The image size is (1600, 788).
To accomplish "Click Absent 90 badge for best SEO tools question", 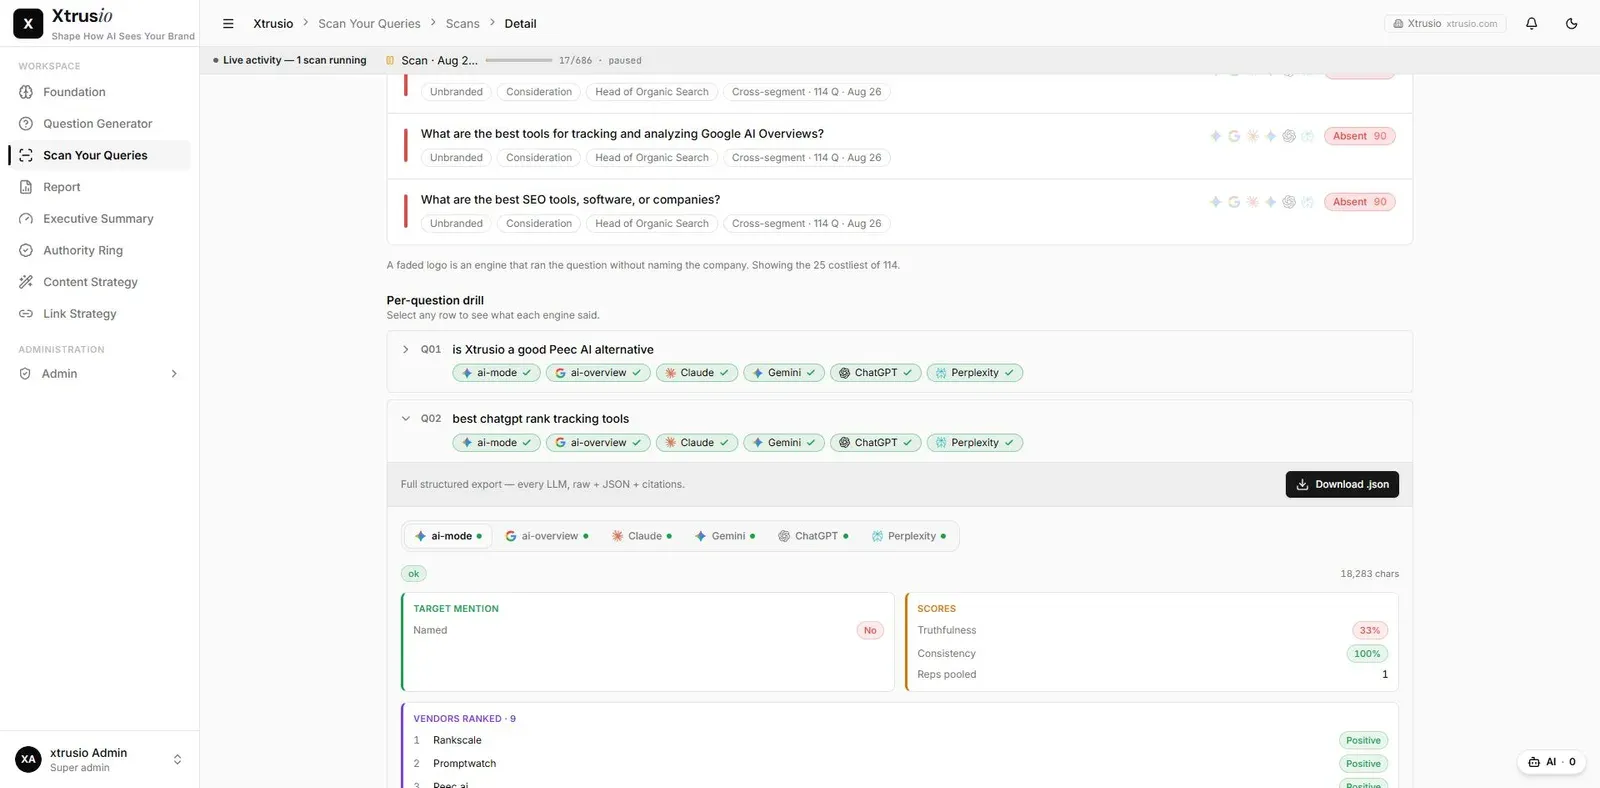I will [1359, 202].
